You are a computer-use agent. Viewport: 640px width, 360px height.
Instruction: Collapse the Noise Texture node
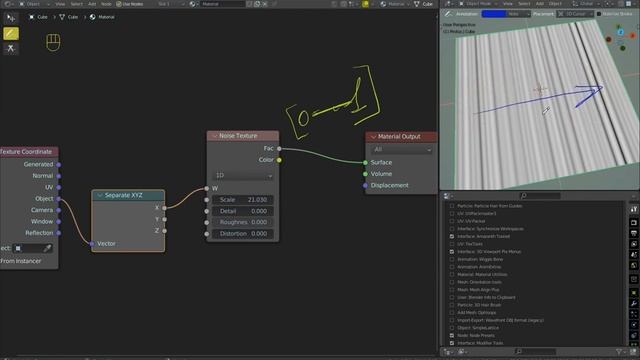(x=215, y=136)
